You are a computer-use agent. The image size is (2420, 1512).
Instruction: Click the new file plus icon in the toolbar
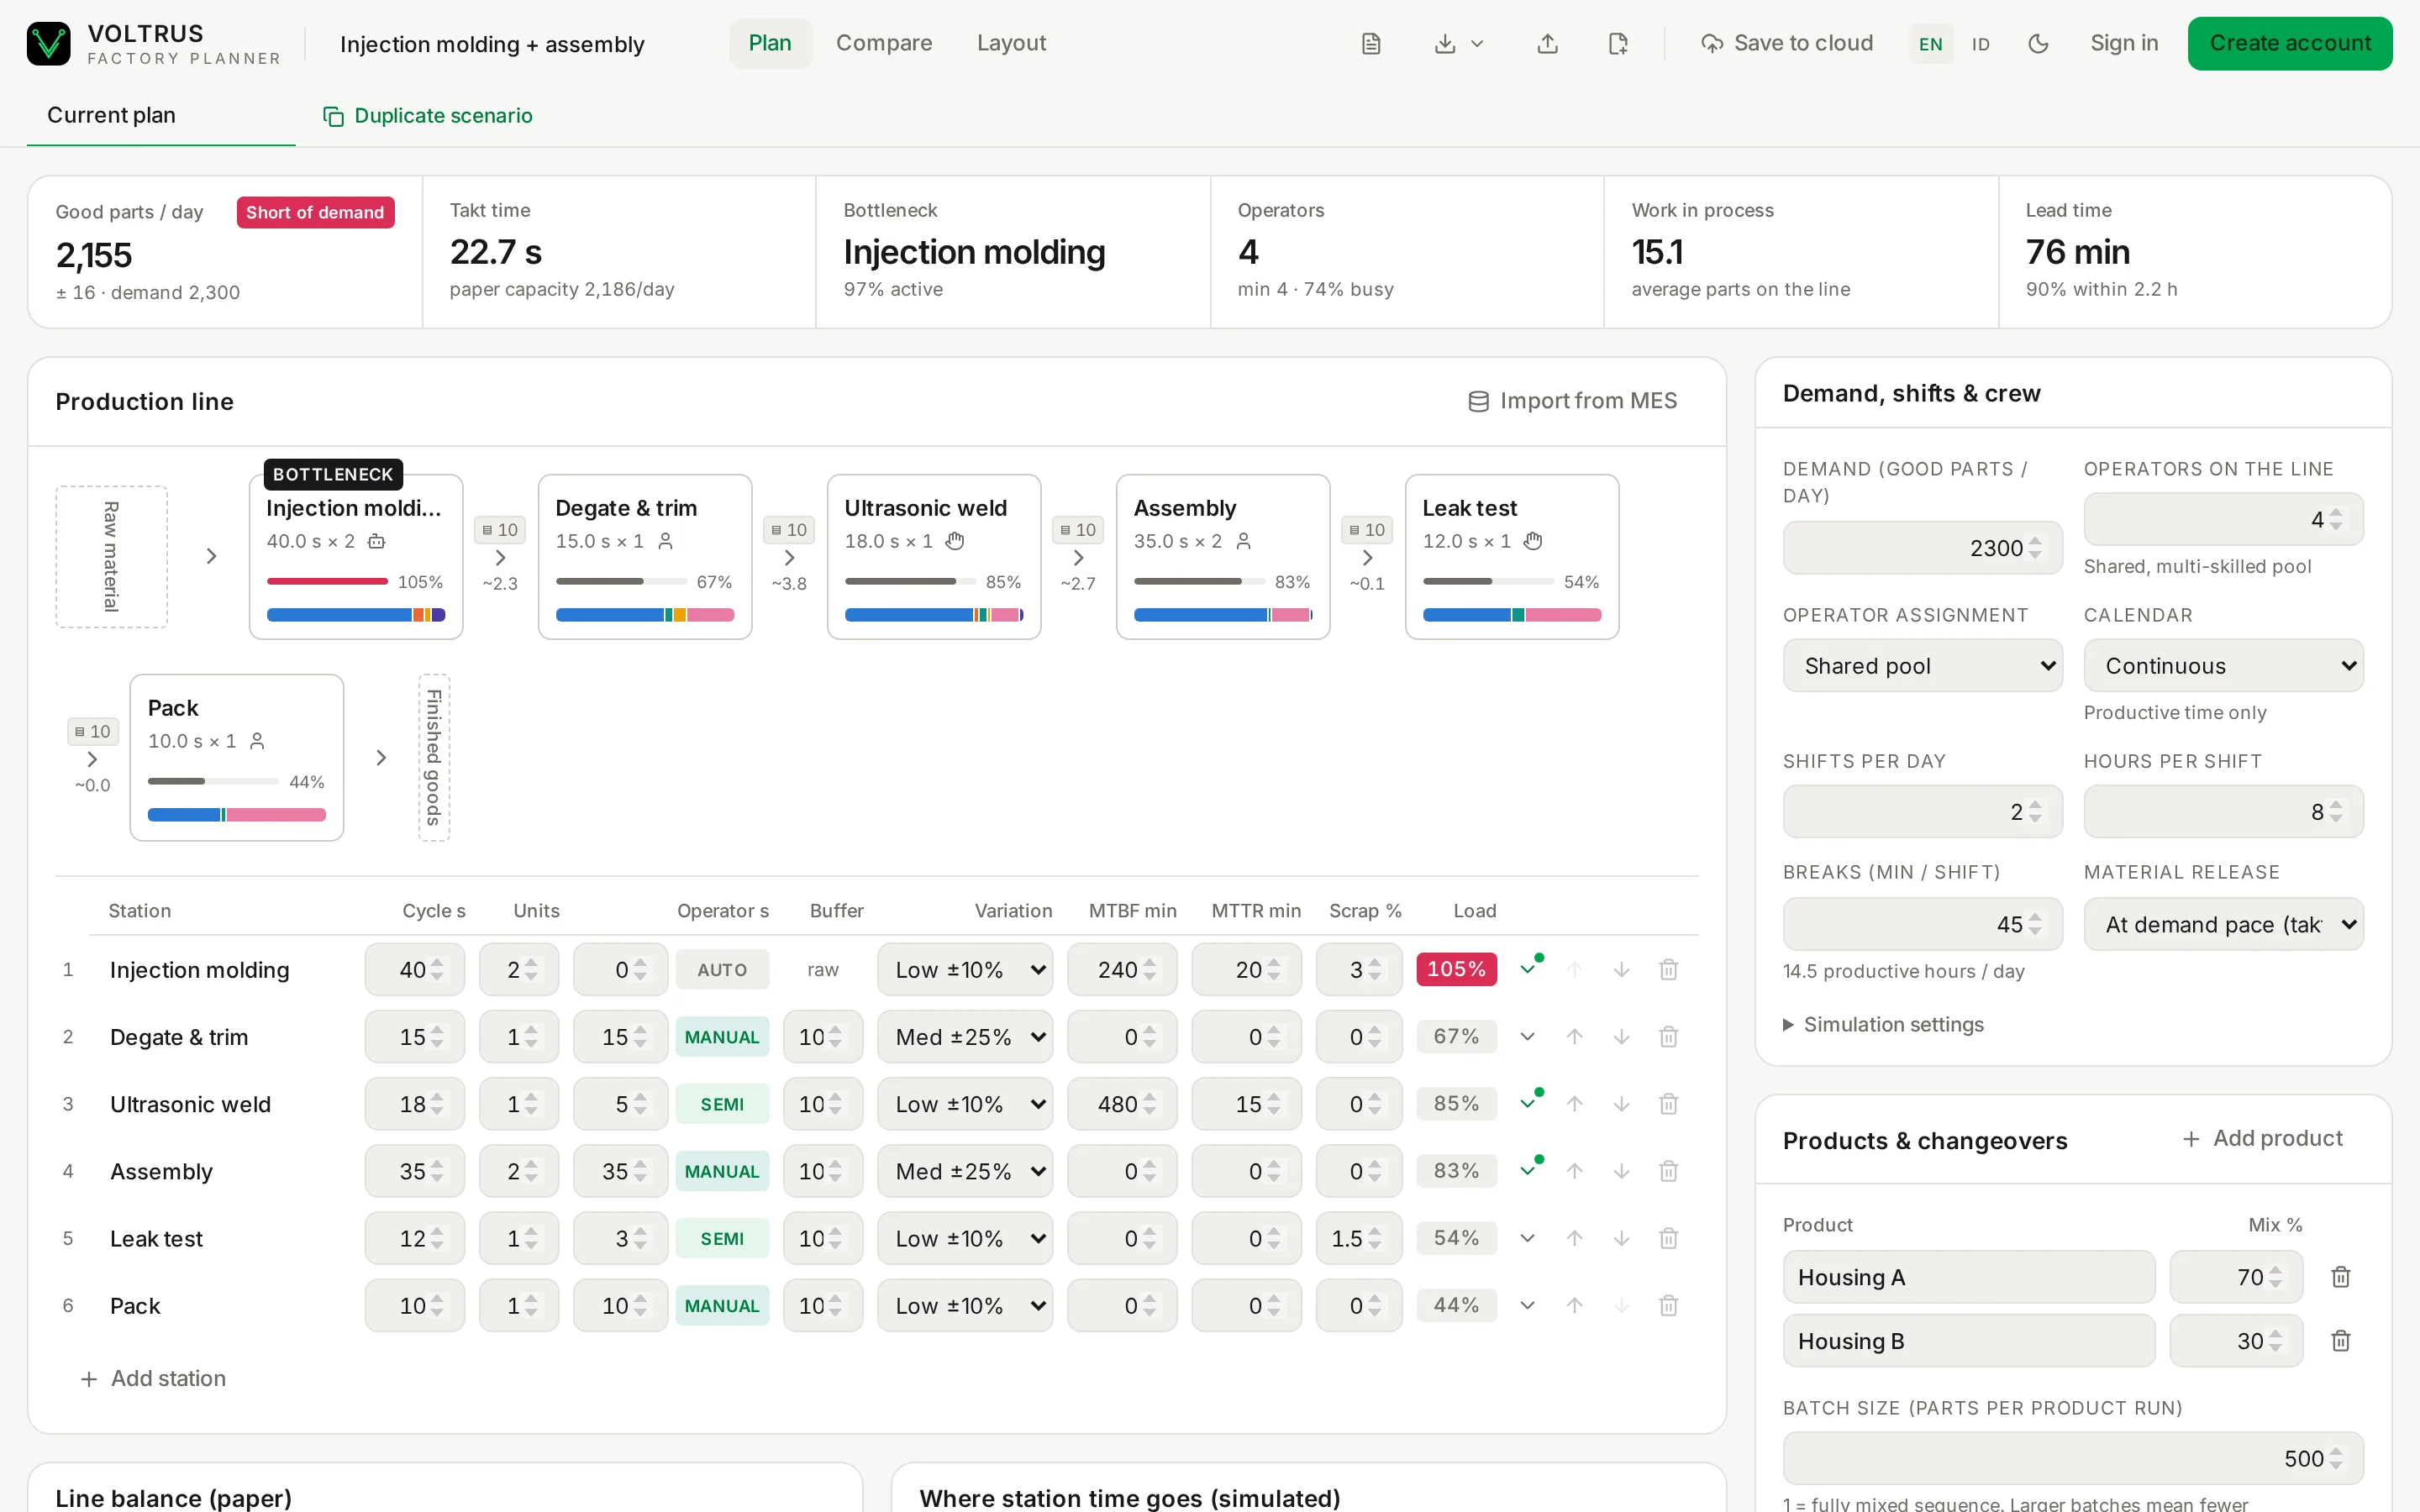(x=1618, y=44)
